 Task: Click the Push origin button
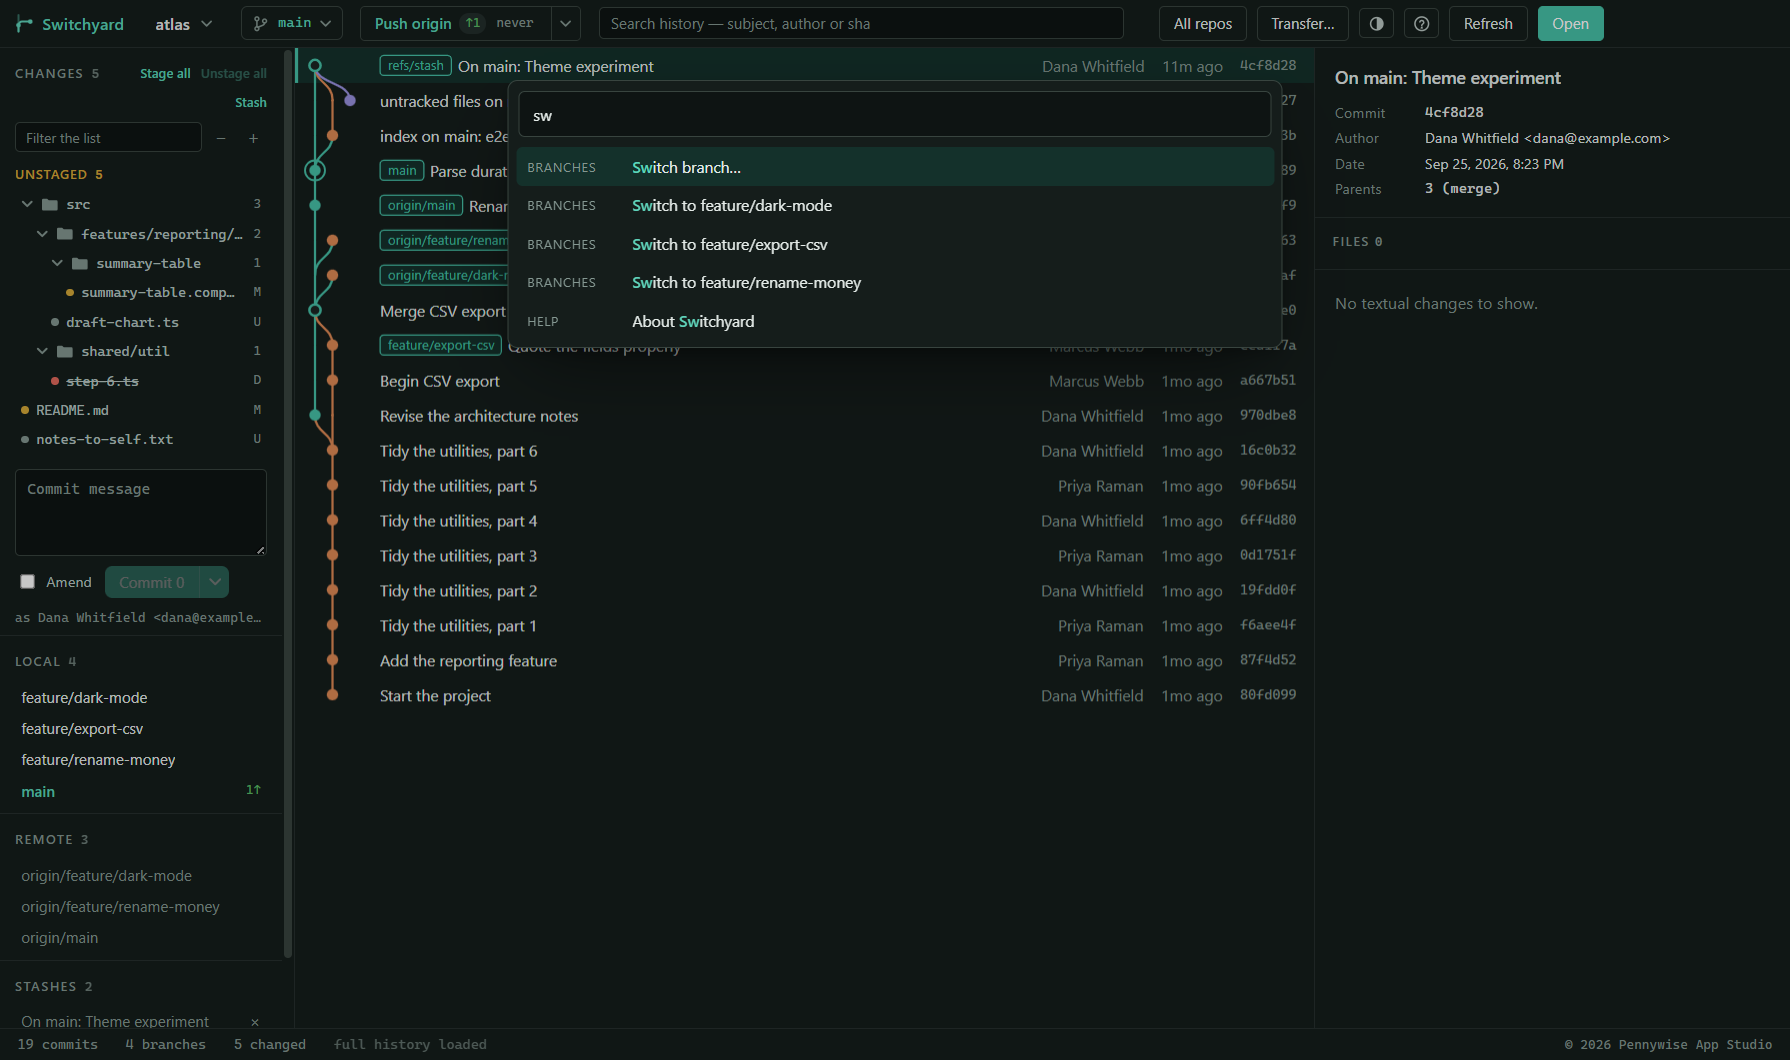pos(455,23)
